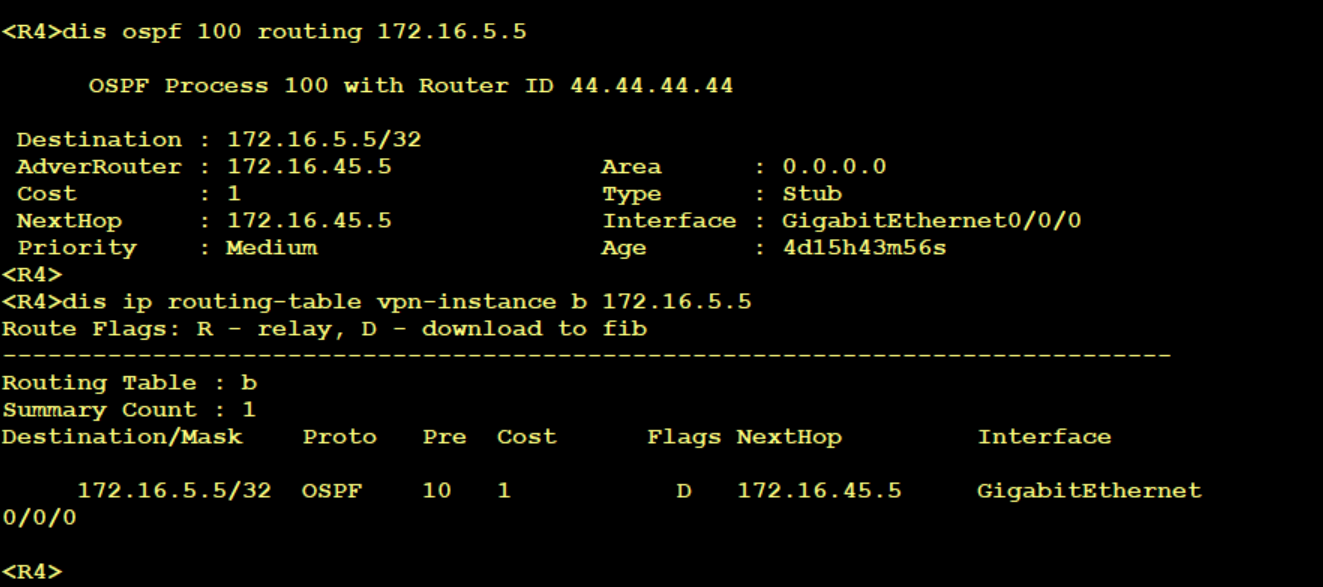Click the command 'dis ospf 100 routing 172.16.5.5'
This screenshot has height=587, width=1323.
[294, 32]
